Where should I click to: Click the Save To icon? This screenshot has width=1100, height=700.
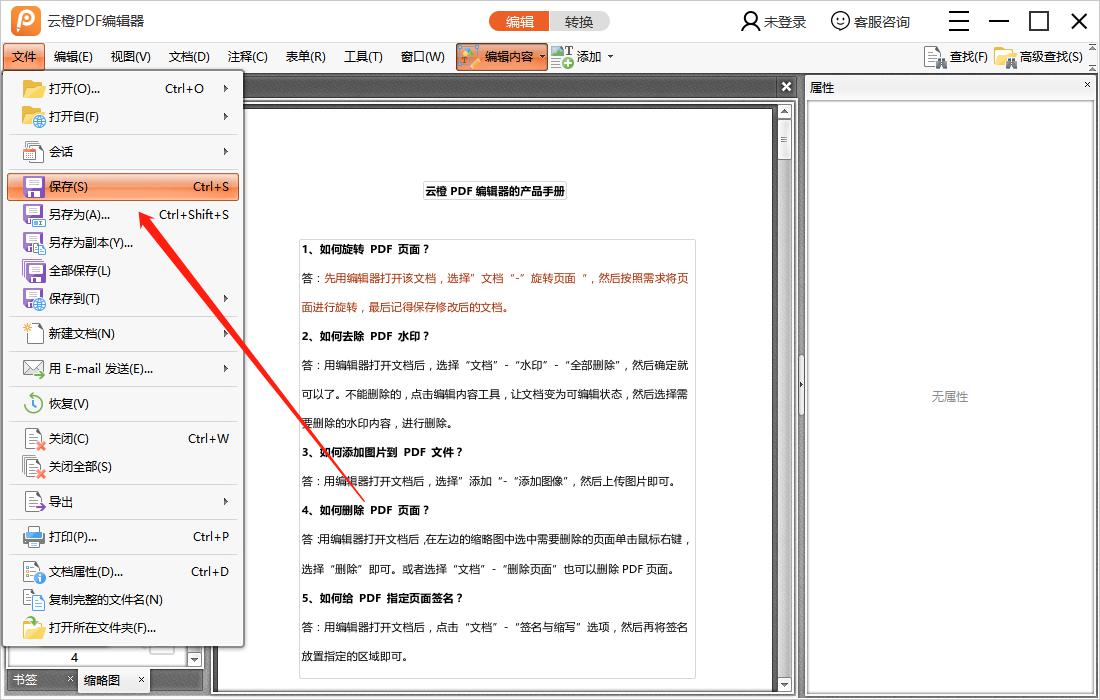click(33, 299)
